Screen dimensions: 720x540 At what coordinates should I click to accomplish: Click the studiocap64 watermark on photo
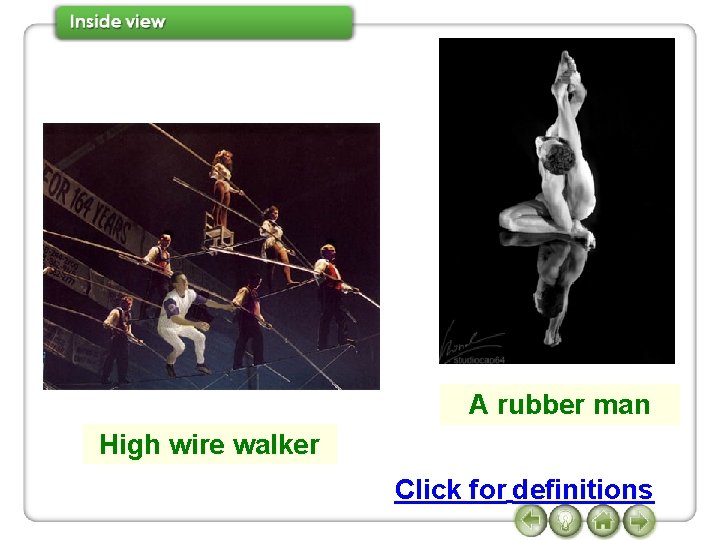tap(479, 360)
